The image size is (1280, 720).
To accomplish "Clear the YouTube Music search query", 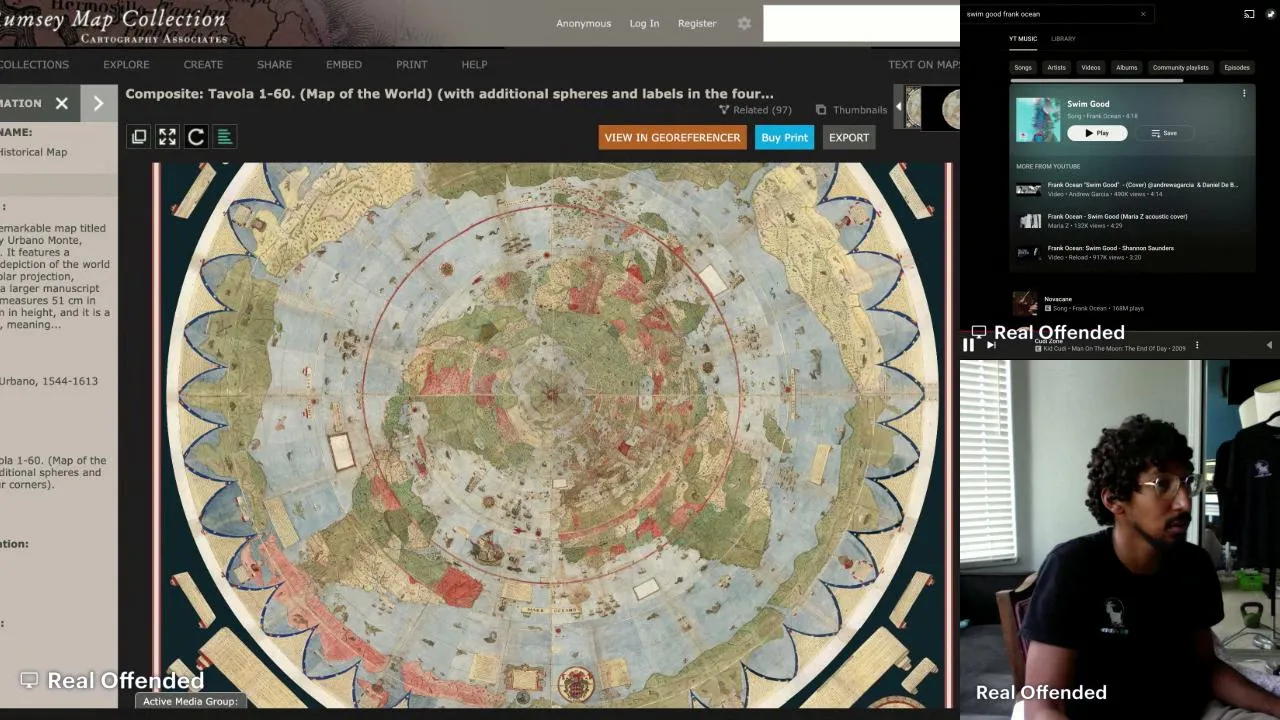I will [1143, 14].
